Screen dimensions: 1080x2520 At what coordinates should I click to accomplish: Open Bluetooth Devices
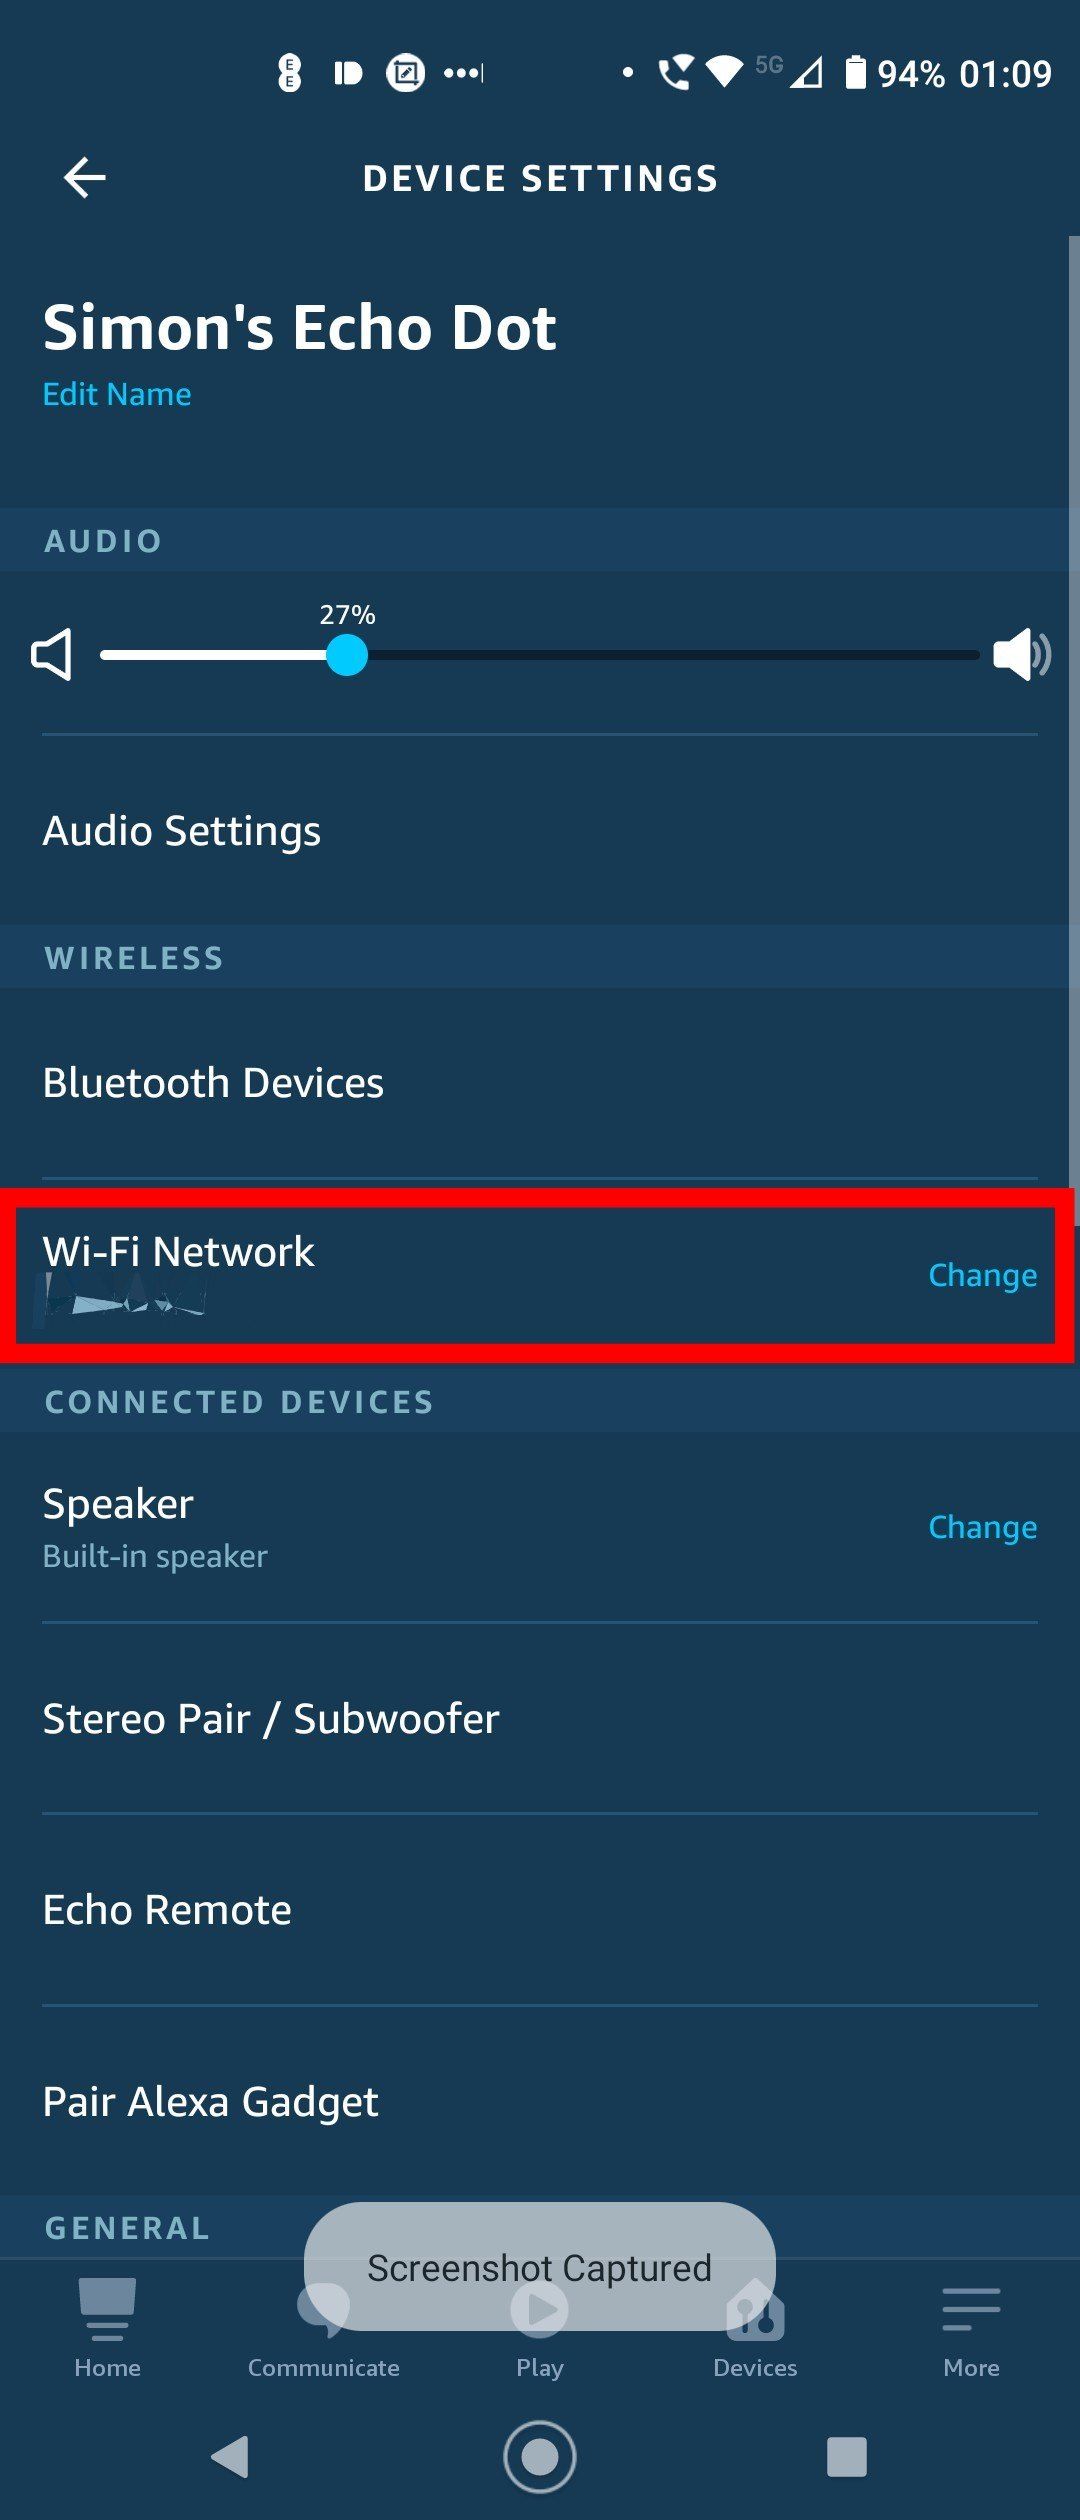pyautogui.click(x=213, y=1083)
